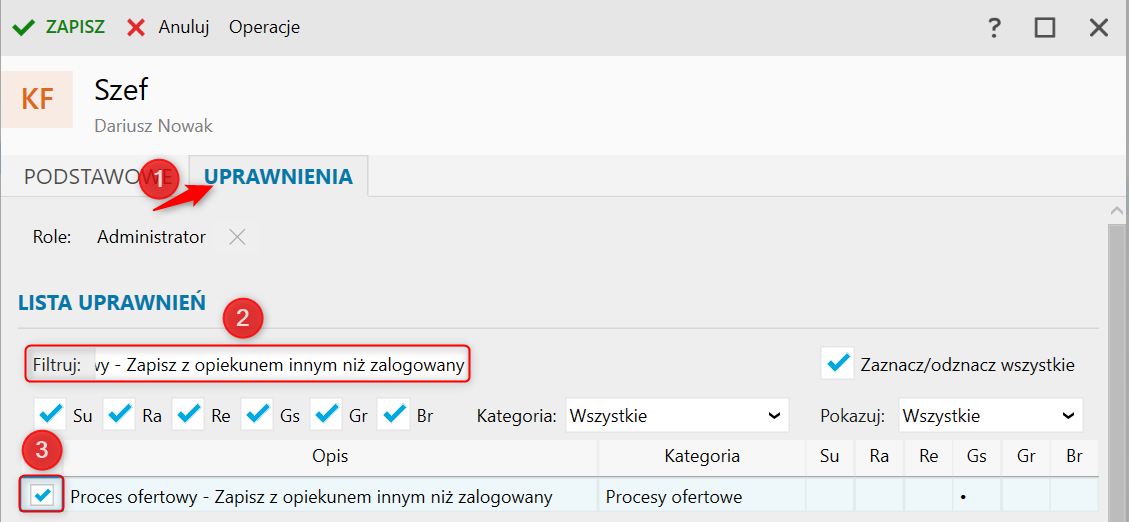The image size is (1129, 522).
Task: Click the green ZAPISZ checkmark icon
Action: tap(23, 27)
